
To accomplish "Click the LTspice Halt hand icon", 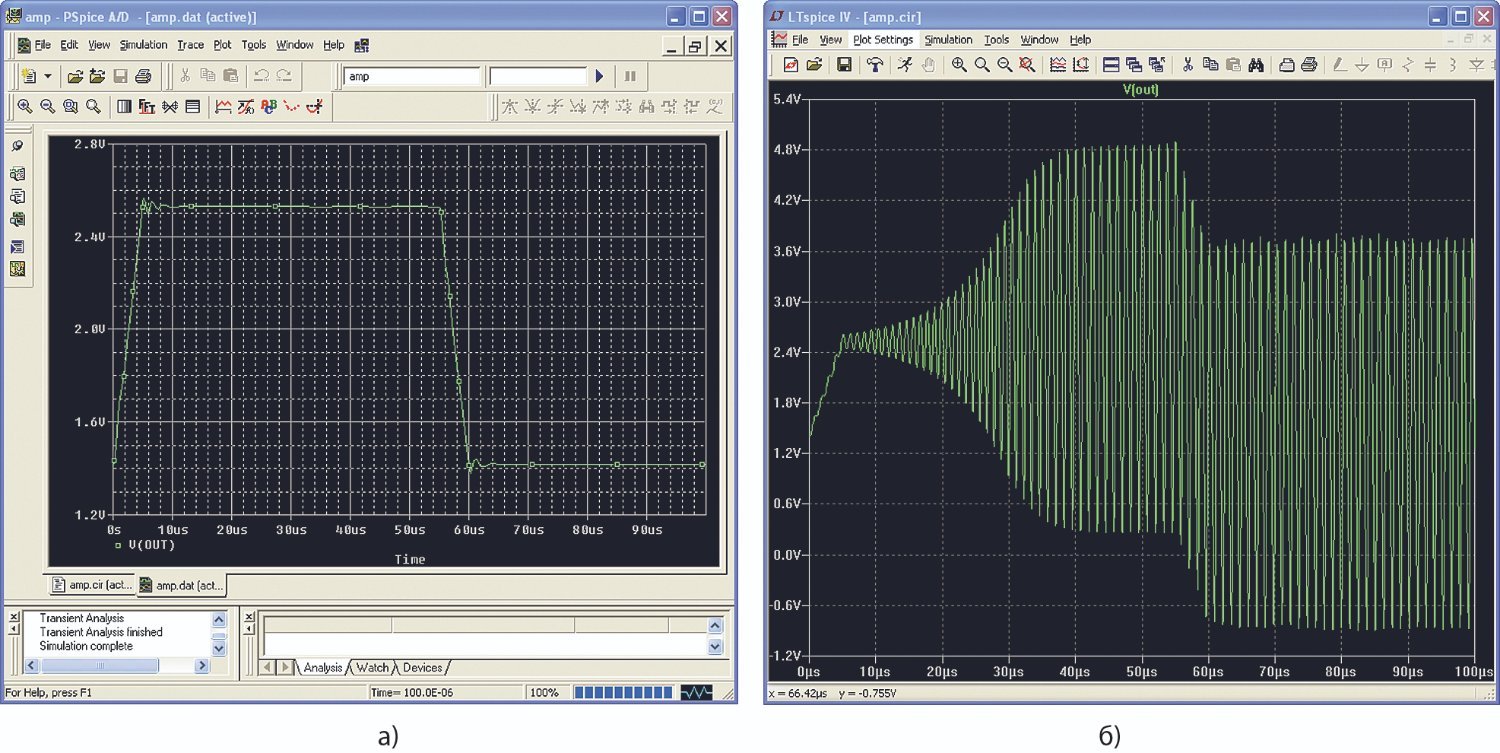I will pyautogui.click(x=928, y=65).
